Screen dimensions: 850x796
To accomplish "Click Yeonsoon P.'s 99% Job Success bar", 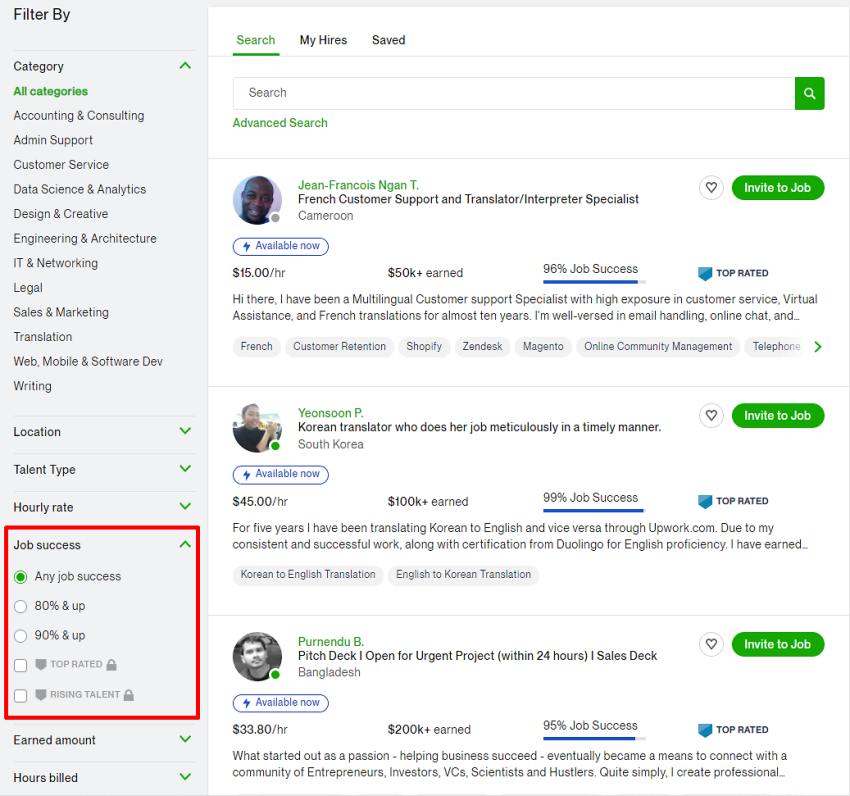I will pyautogui.click(x=591, y=496).
